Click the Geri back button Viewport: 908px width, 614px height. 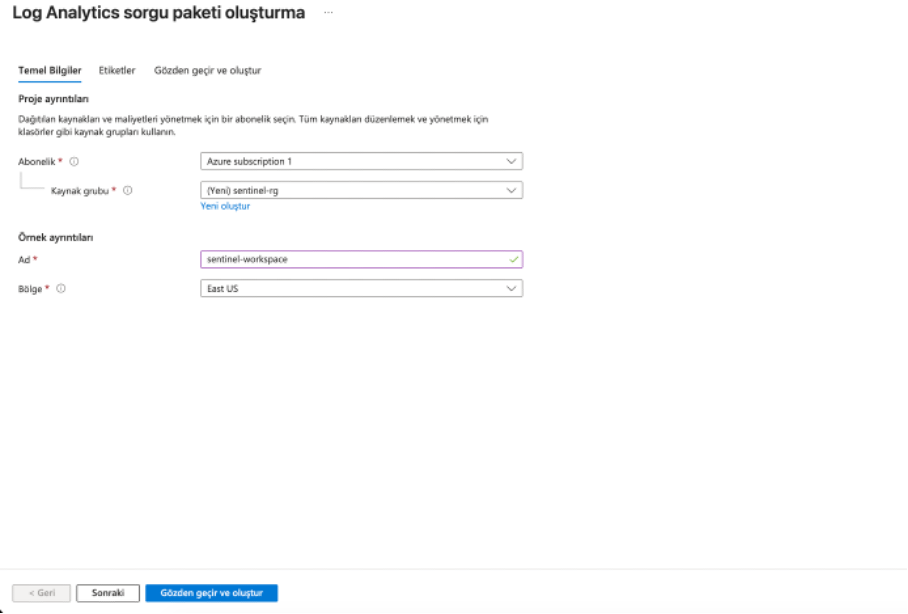pos(41,593)
